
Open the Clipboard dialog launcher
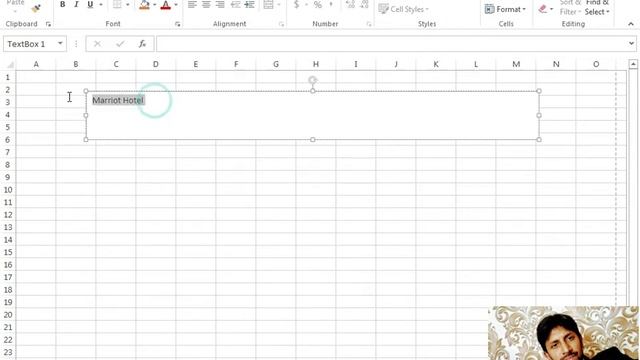click(48, 24)
